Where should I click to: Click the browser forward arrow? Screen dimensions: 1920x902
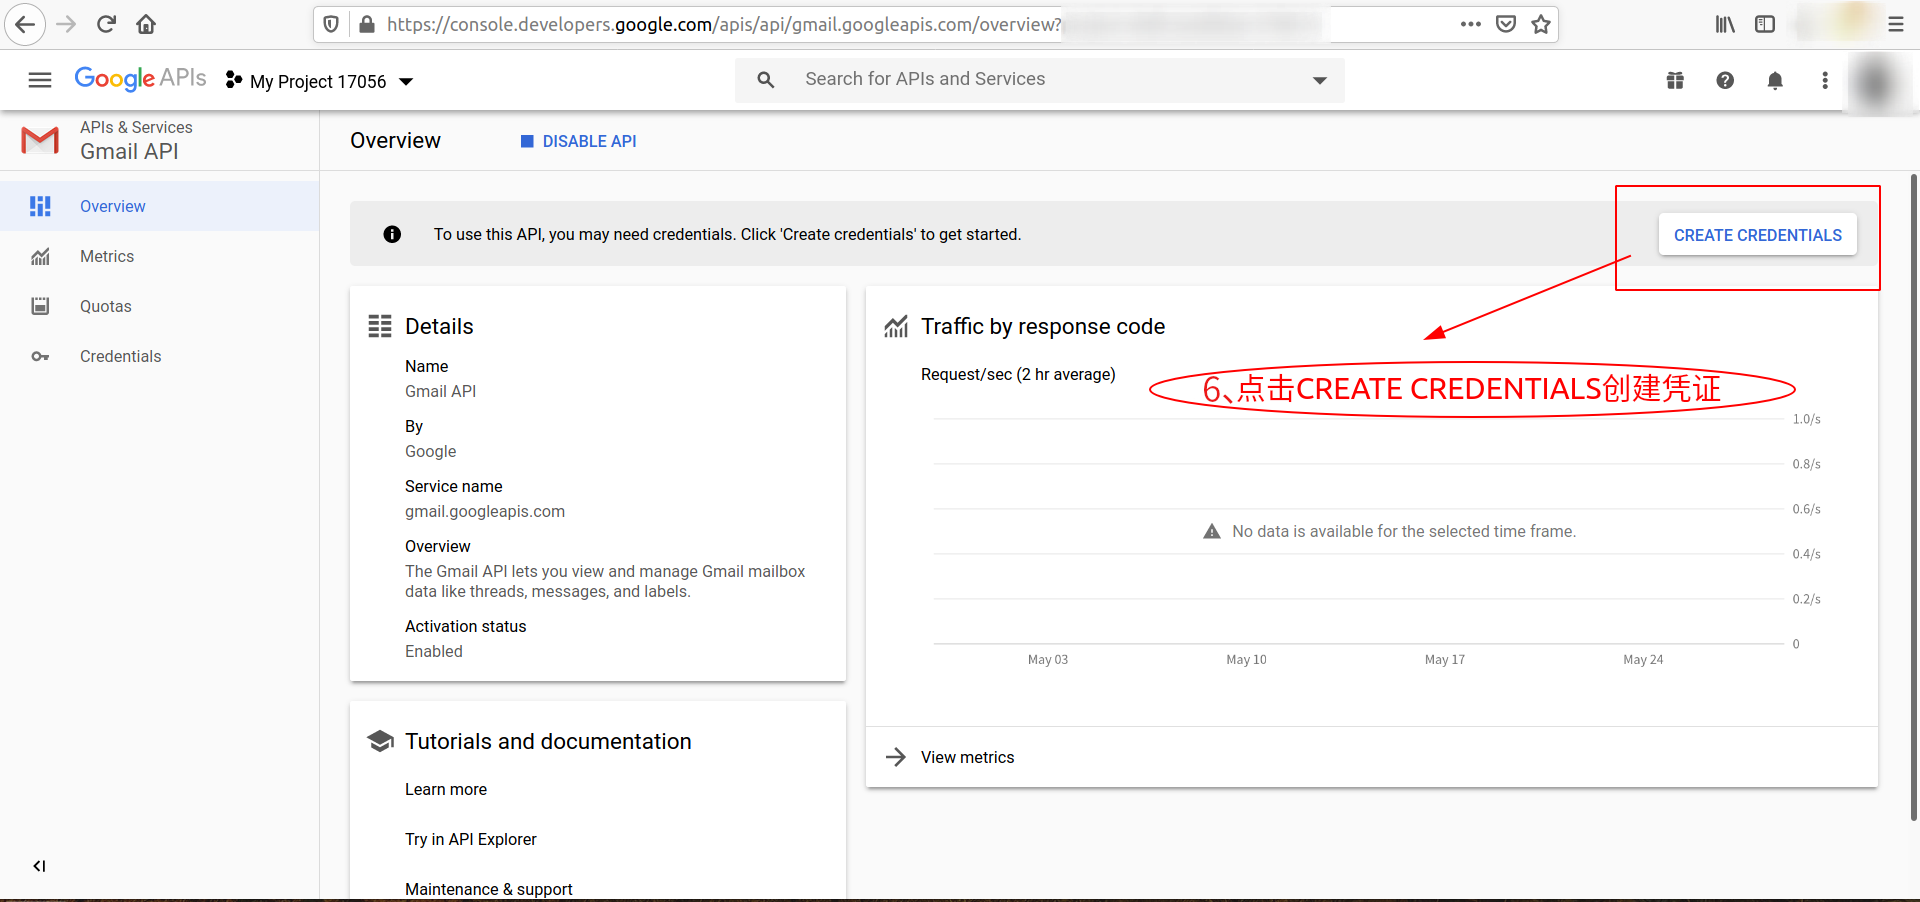66,24
